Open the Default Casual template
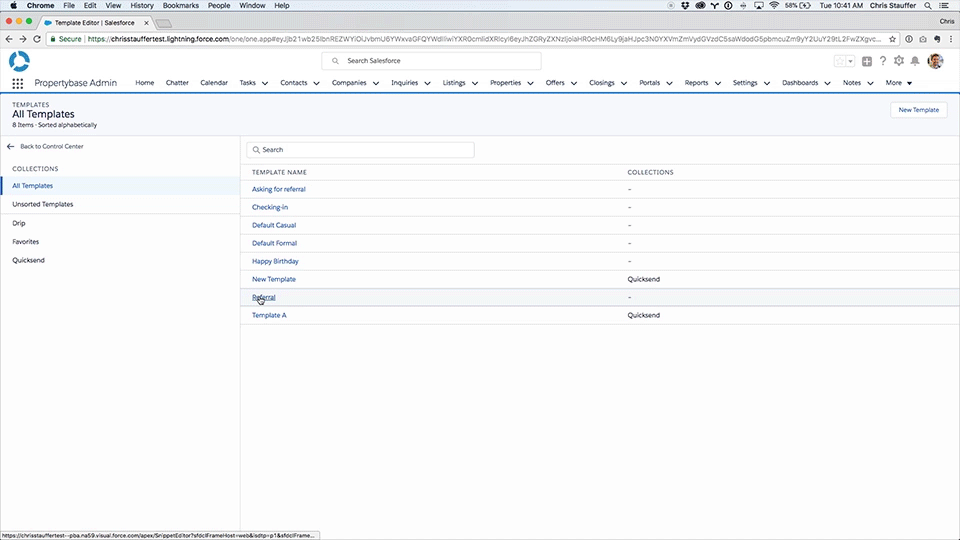 (x=274, y=225)
